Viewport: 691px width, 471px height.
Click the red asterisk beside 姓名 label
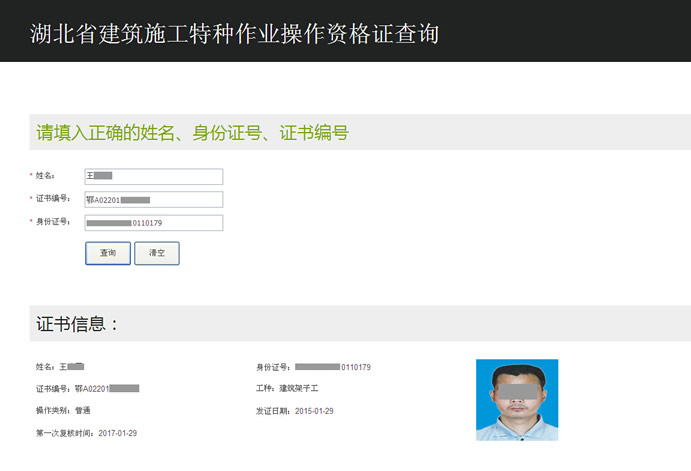(x=31, y=176)
